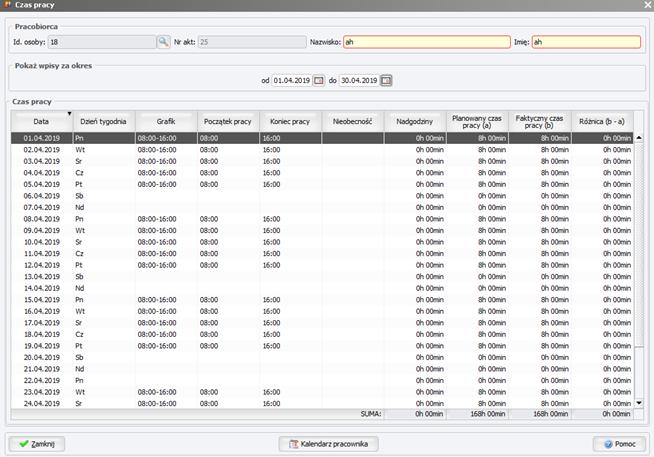The height and width of the screenshot is (457, 654).
Task: Click the Grafik column header
Action: pos(166,121)
